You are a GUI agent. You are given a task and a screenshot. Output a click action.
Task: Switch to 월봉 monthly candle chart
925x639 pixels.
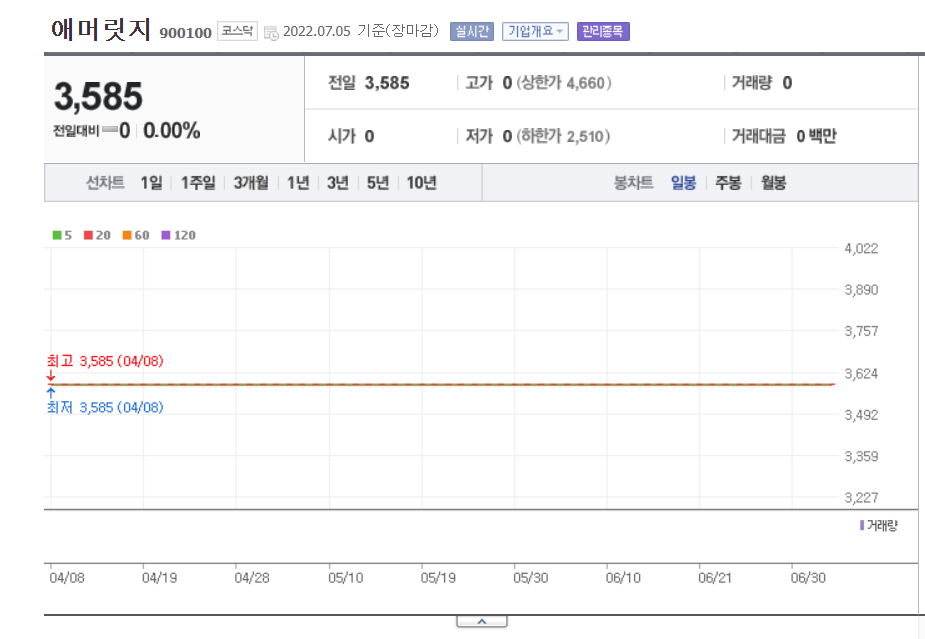tap(773, 183)
